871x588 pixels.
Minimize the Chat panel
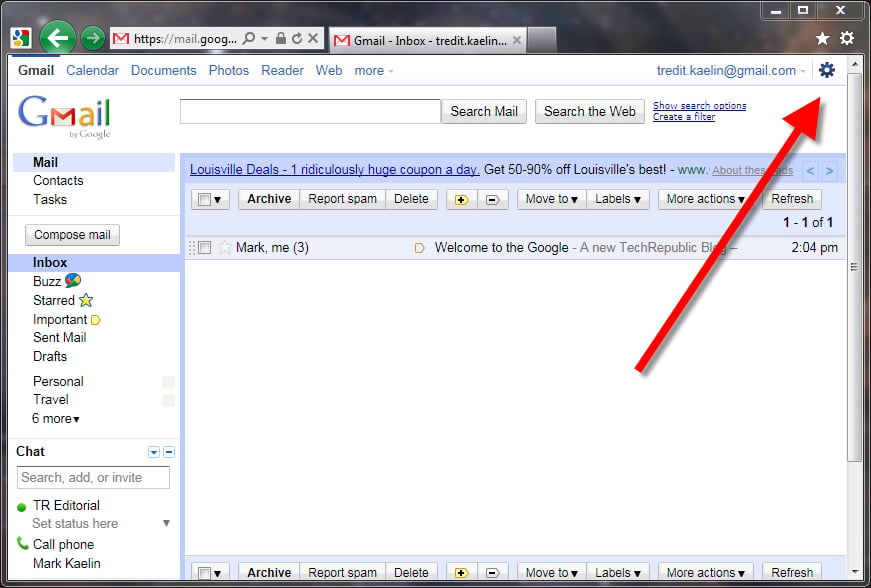click(x=169, y=452)
